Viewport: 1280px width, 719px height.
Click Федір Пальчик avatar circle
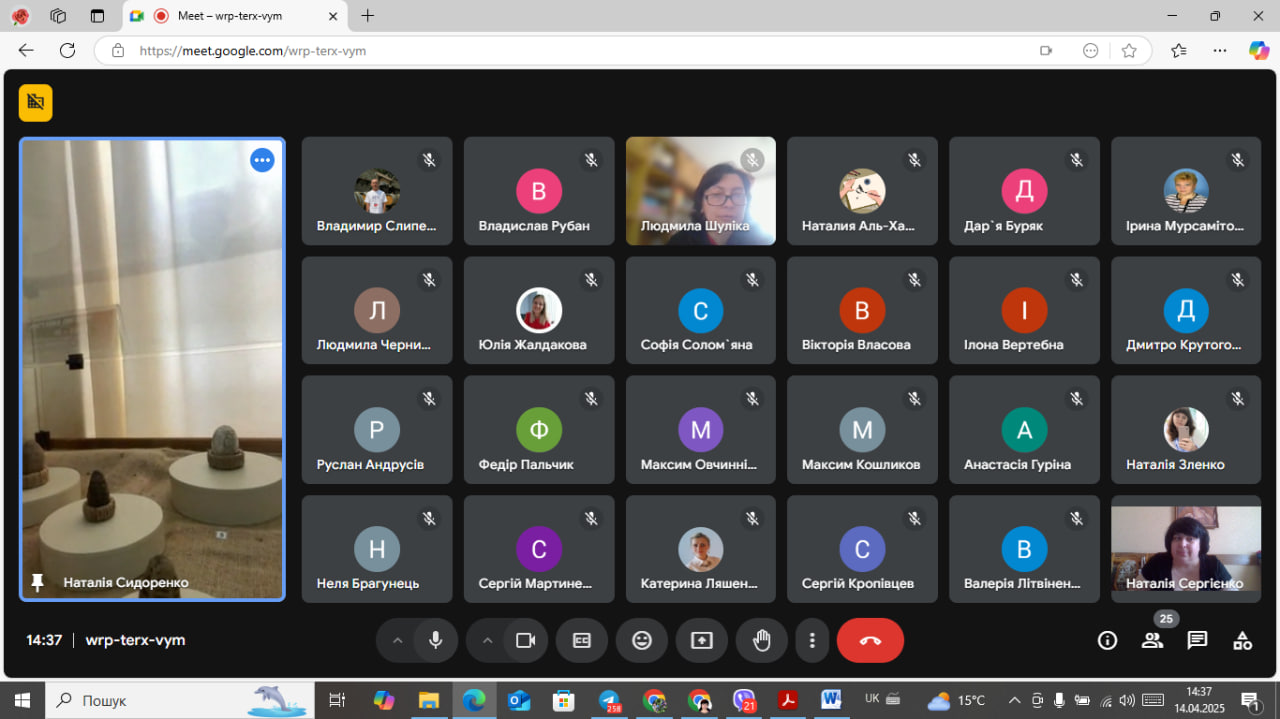539,430
